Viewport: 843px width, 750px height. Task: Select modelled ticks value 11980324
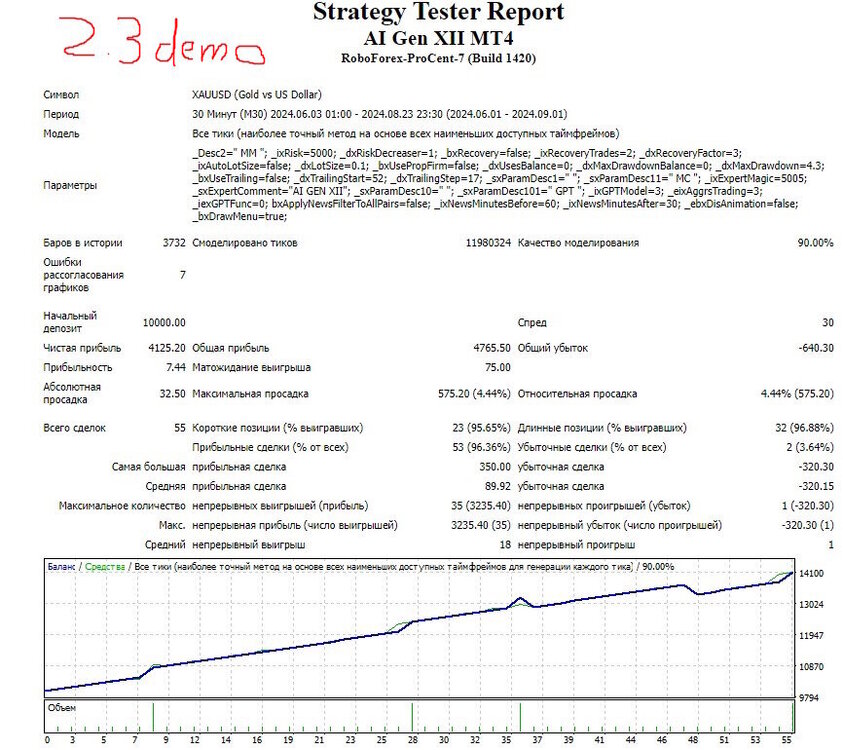click(x=488, y=242)
